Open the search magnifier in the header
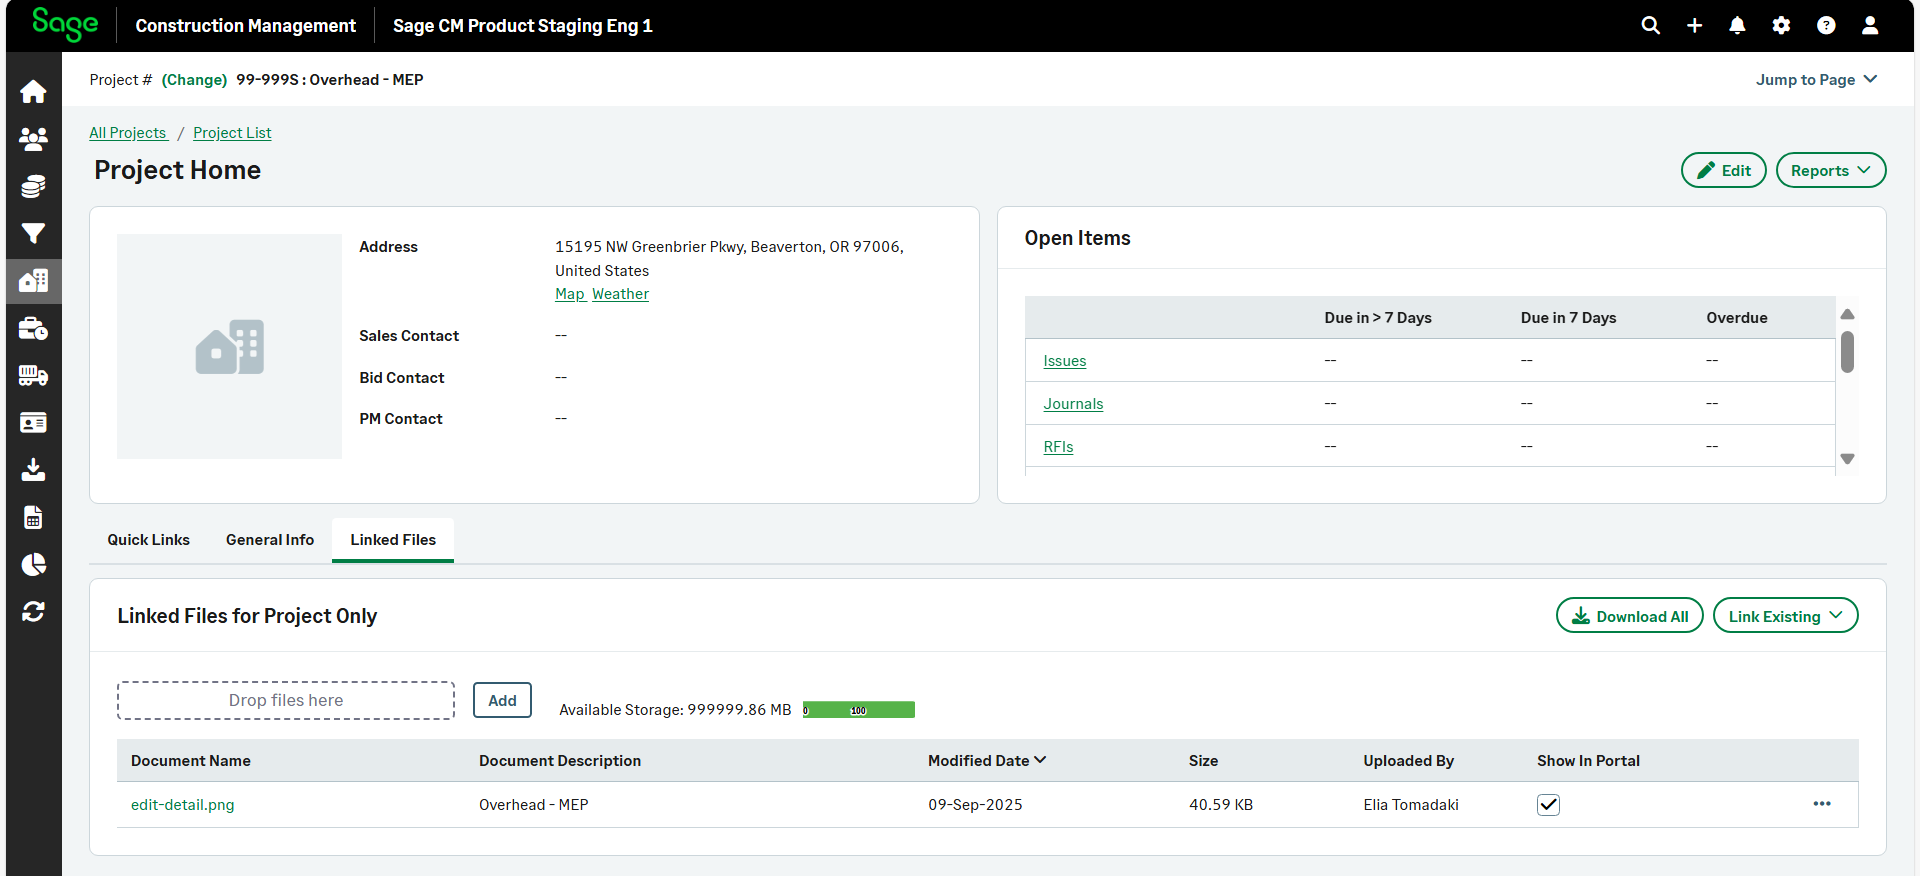 tap(1650, 26)
